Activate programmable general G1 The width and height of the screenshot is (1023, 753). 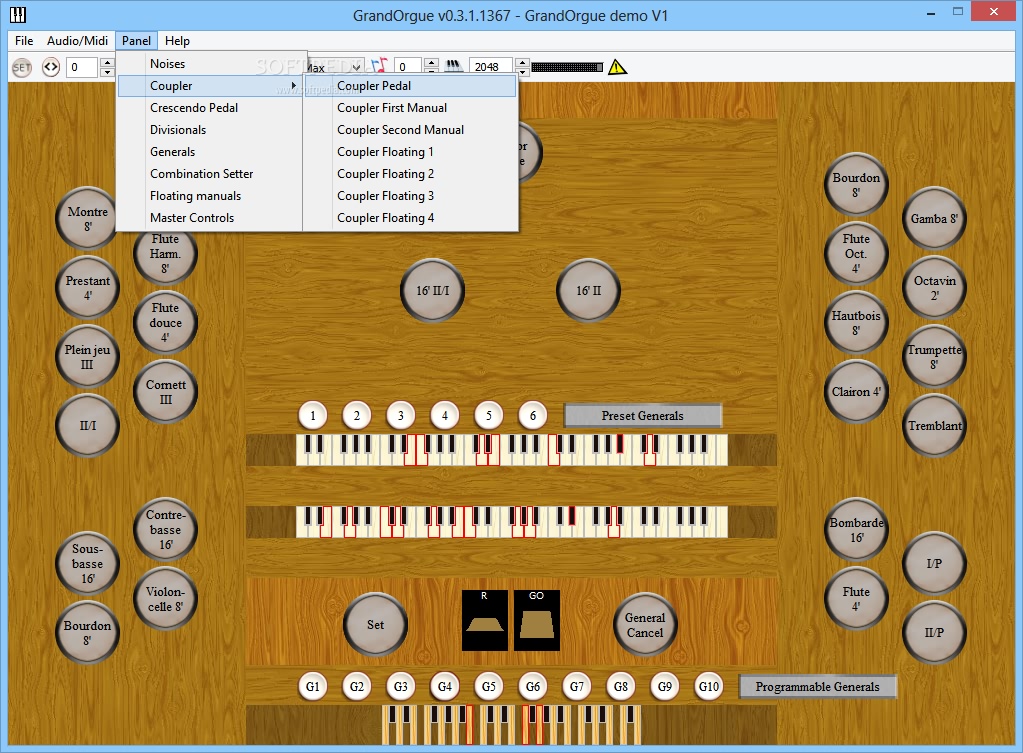tap(313, 686)
